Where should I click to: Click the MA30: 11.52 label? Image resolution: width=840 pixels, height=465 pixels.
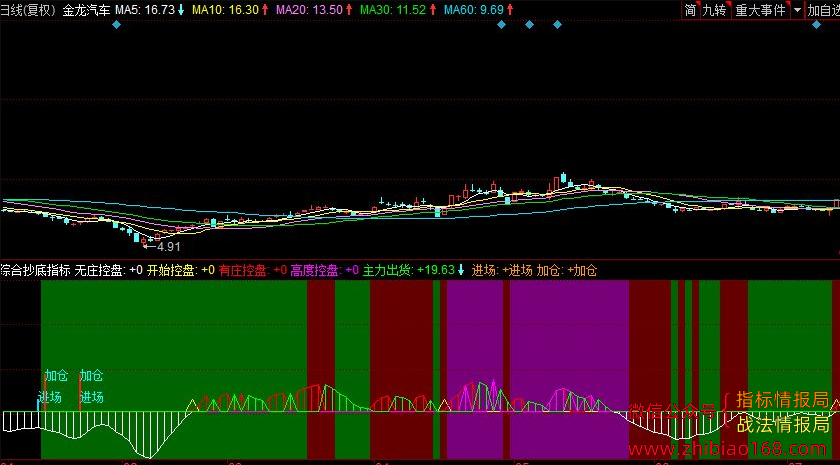393,10
